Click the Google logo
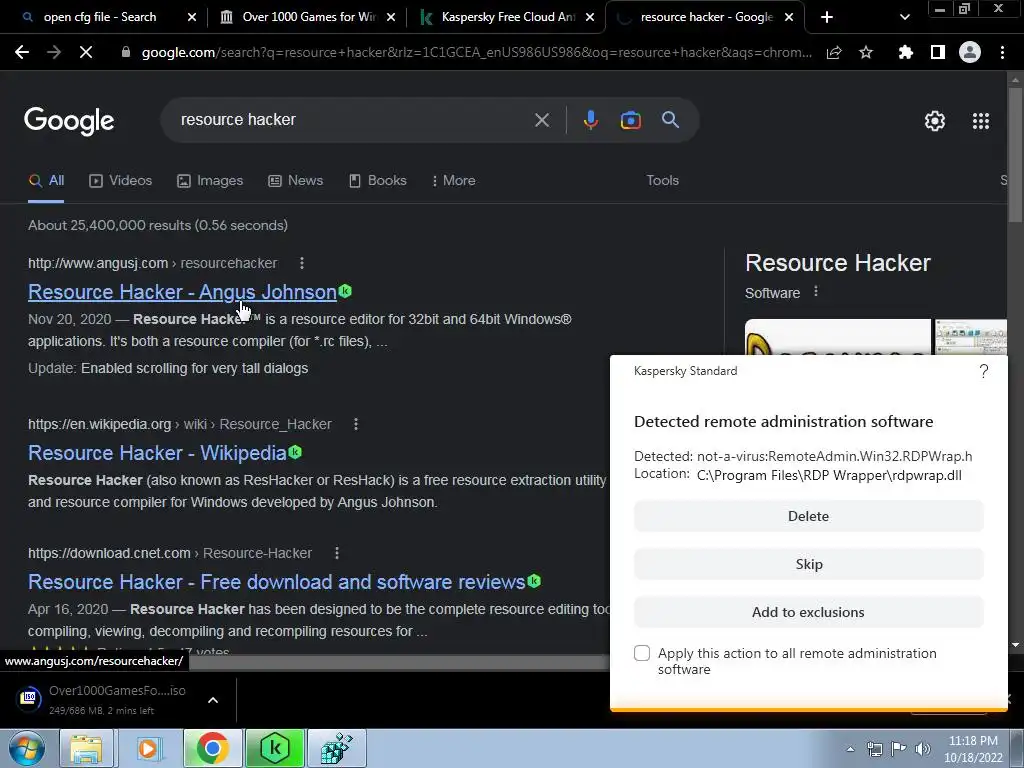1024x768 pixels. click(x=69, y=121)
